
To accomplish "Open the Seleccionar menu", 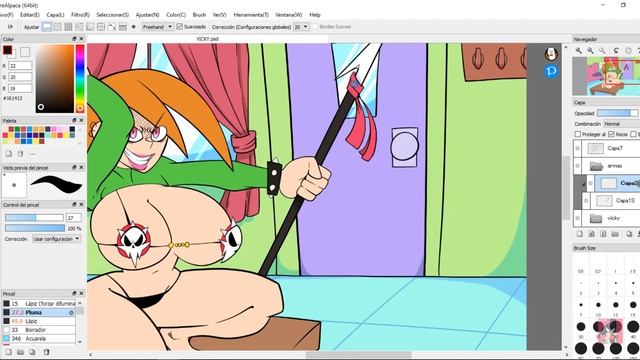I will coord(113,15).
